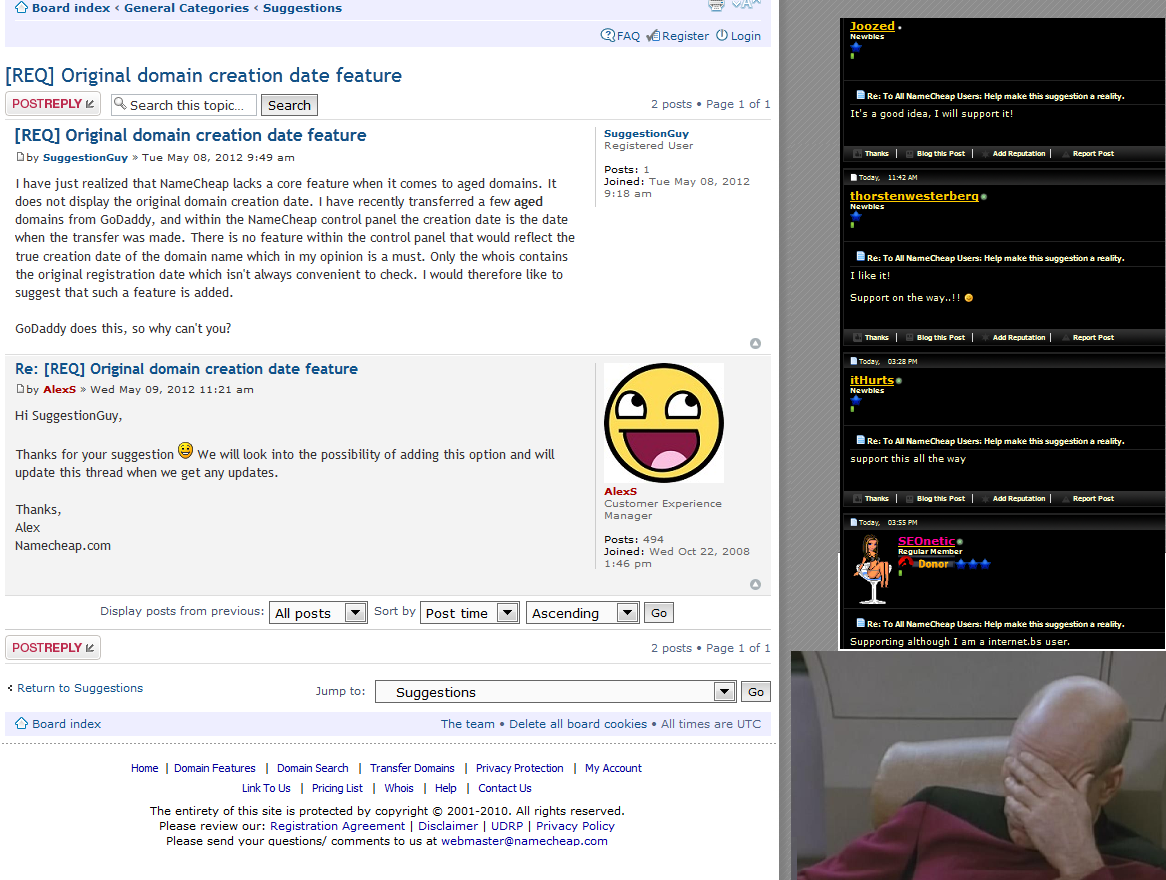The height and width of the screenshot is (880, 1166).
Task: Click print icon at top right of forum
Action: pyautogui.click(x=715, y=5)
